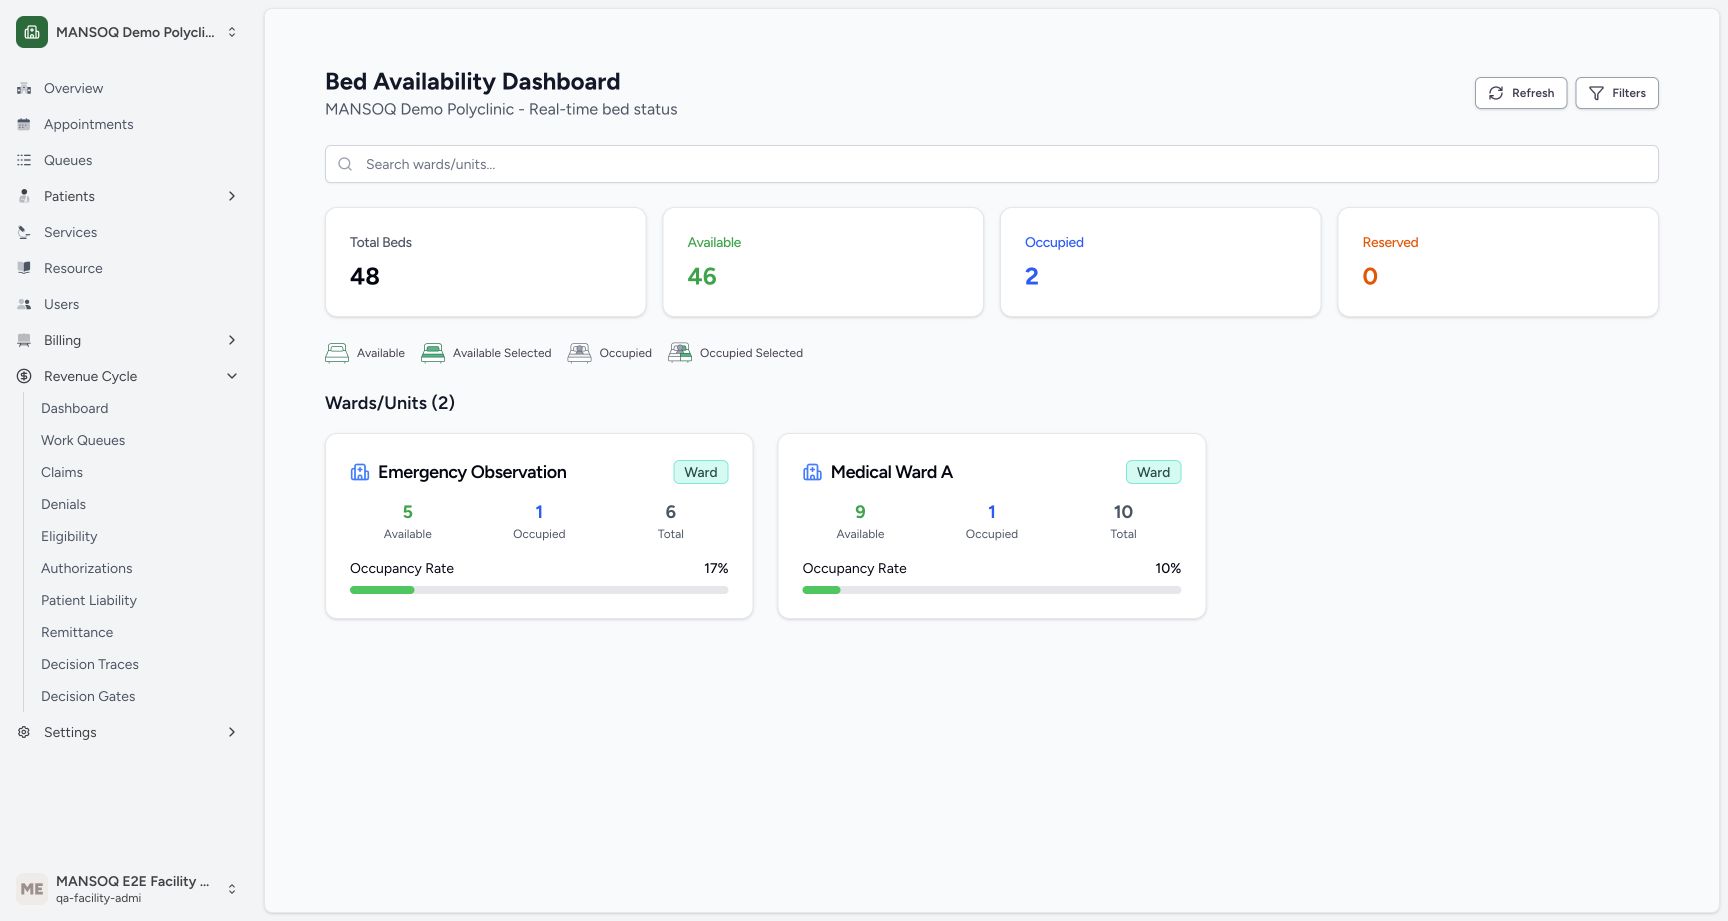Click the Overview sidebar icon

tap(24, 88)
